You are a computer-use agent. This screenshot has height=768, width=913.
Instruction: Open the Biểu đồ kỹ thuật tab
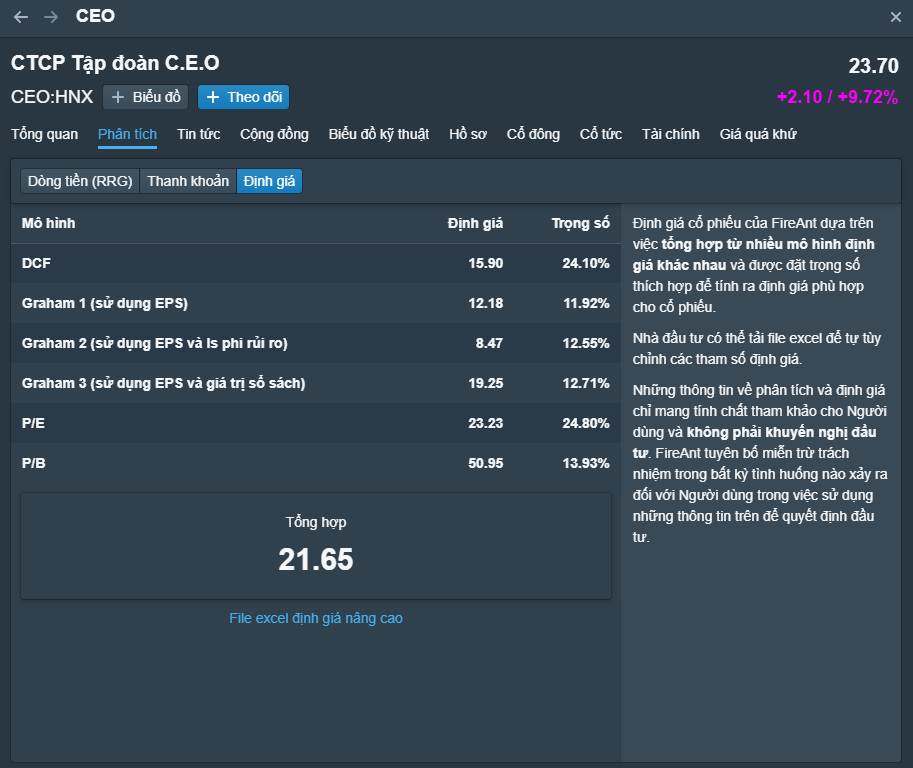379,134
